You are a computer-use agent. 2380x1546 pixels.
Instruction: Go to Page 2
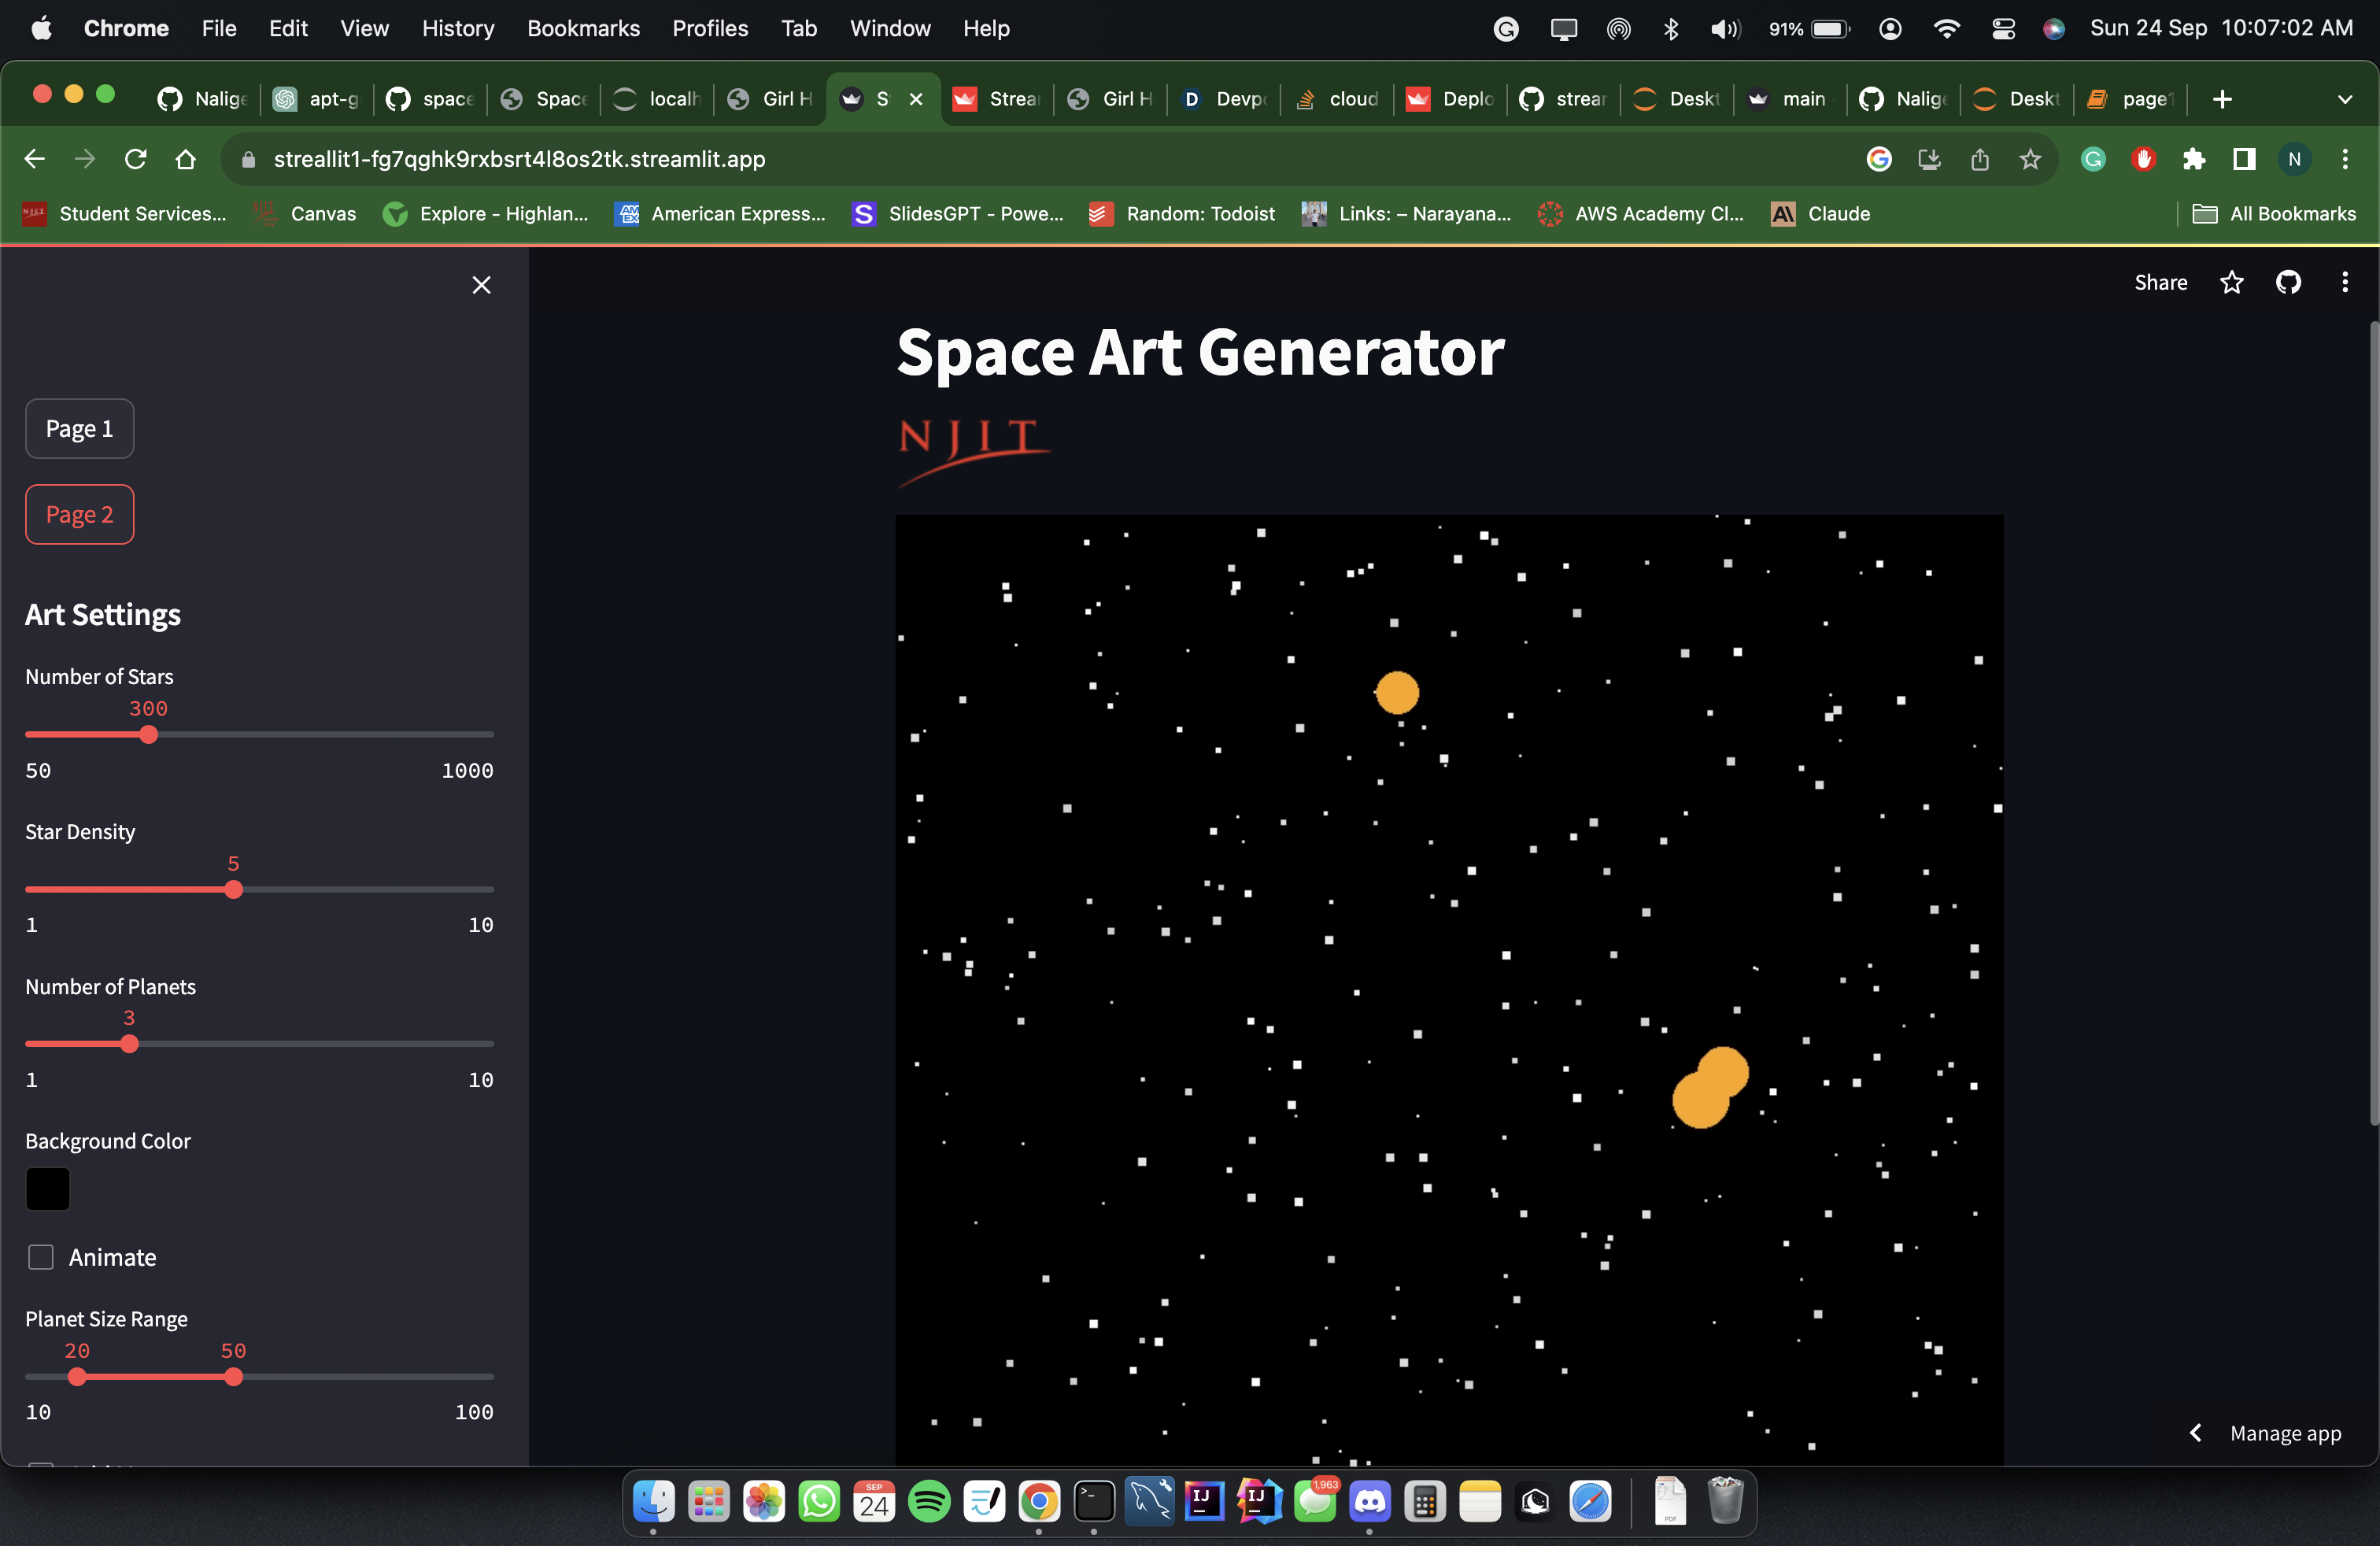[79, 514]
